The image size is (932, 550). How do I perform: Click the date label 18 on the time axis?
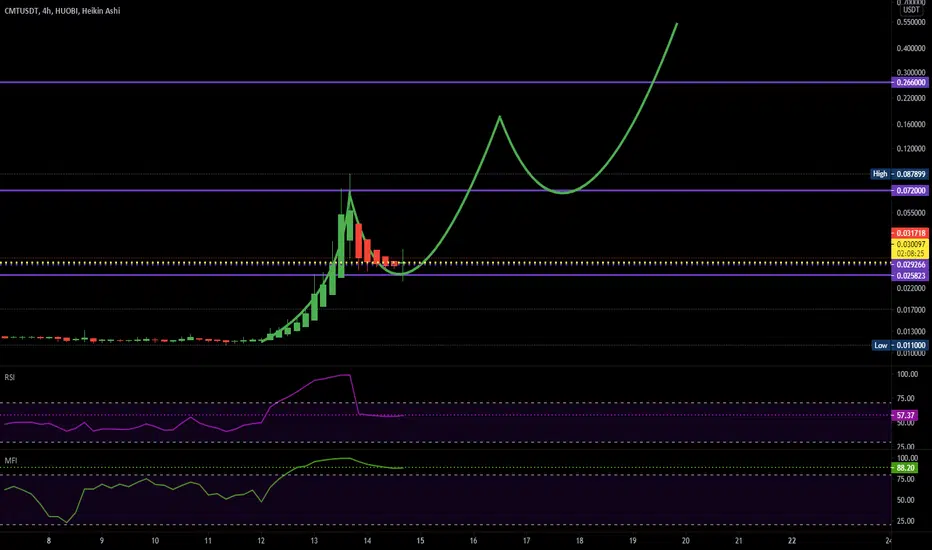coord(580,540)
